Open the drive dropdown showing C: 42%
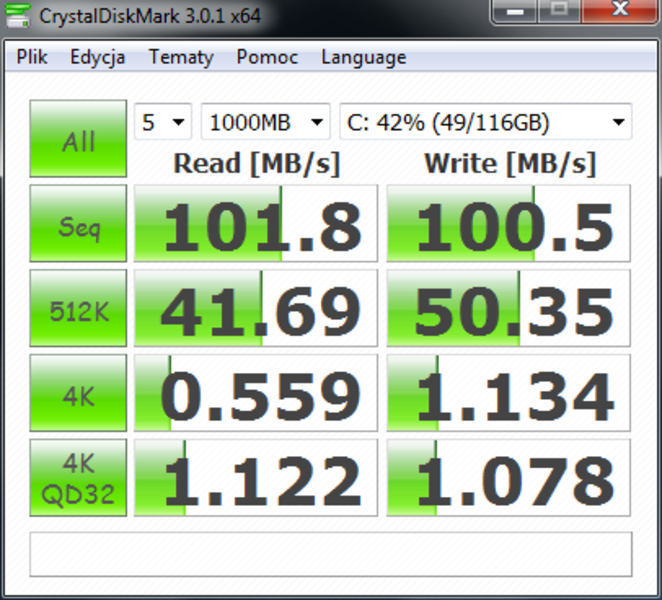This screenshot has width=662, height=600. [x=486, y=122]
